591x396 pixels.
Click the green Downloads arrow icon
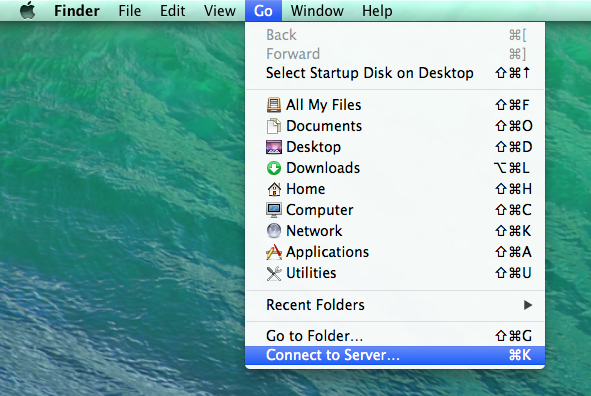coord(274,168)
